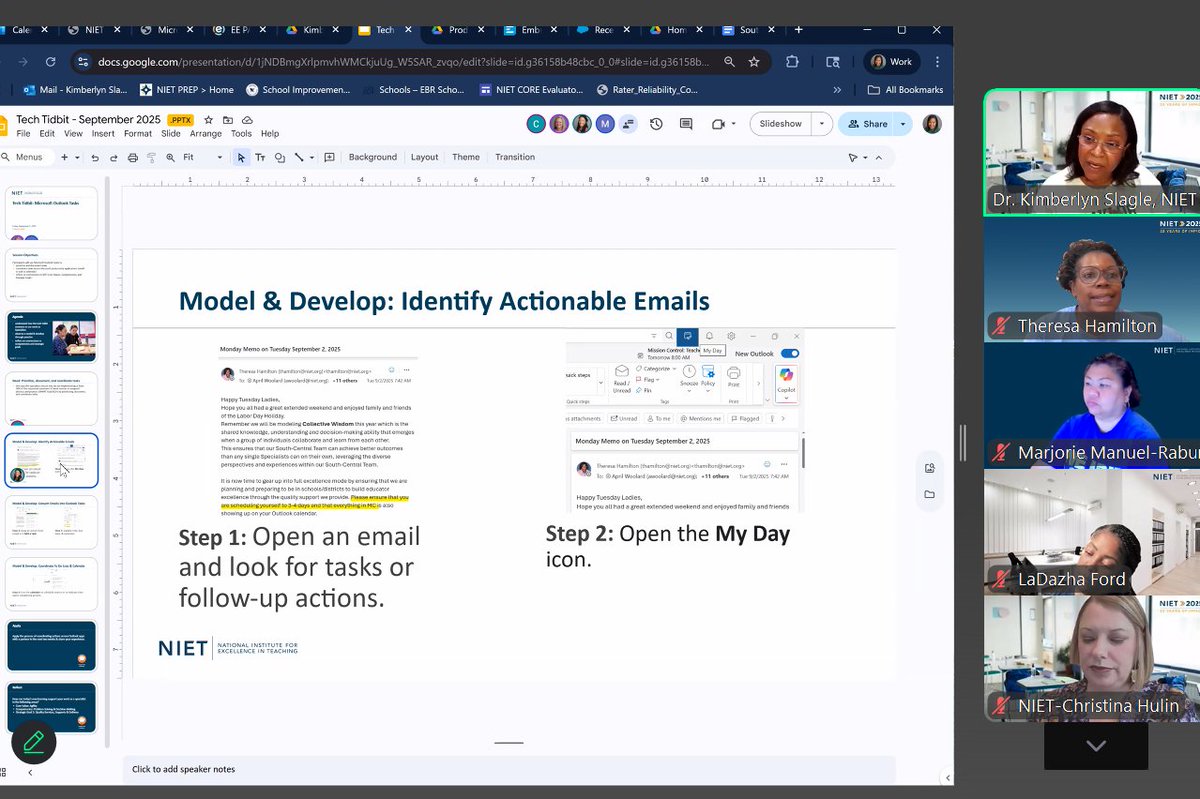Open the Format menu
The image size is (1200, 799).
point(138,133)
